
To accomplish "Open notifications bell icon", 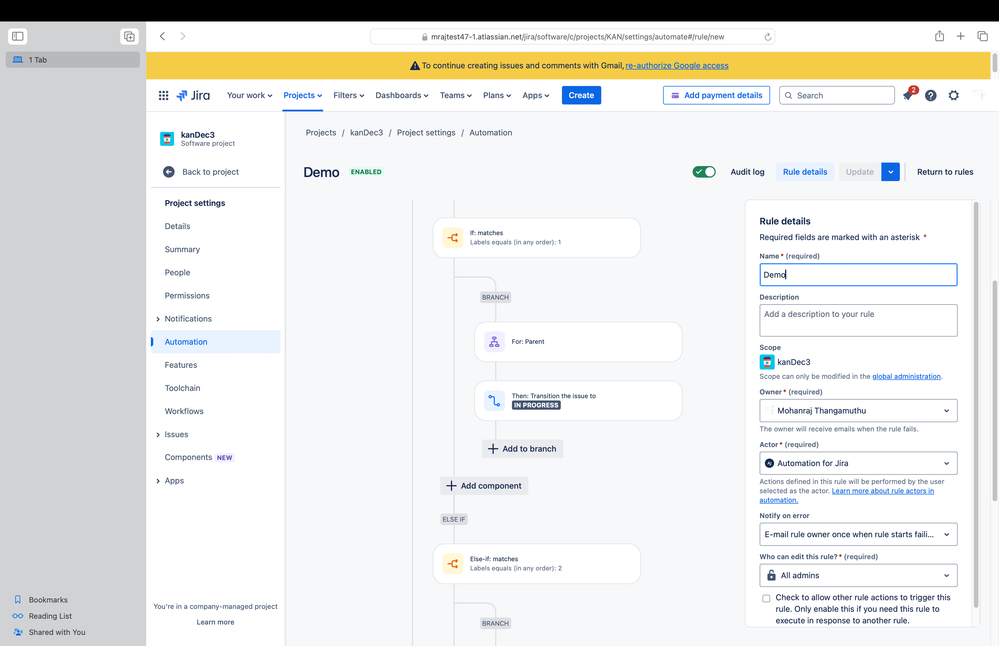I will (909, 96).
